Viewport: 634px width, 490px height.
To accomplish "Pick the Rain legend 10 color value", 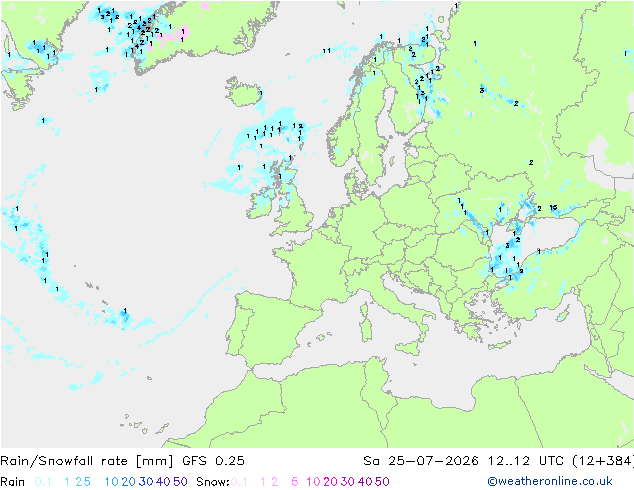I will point(111,482).
